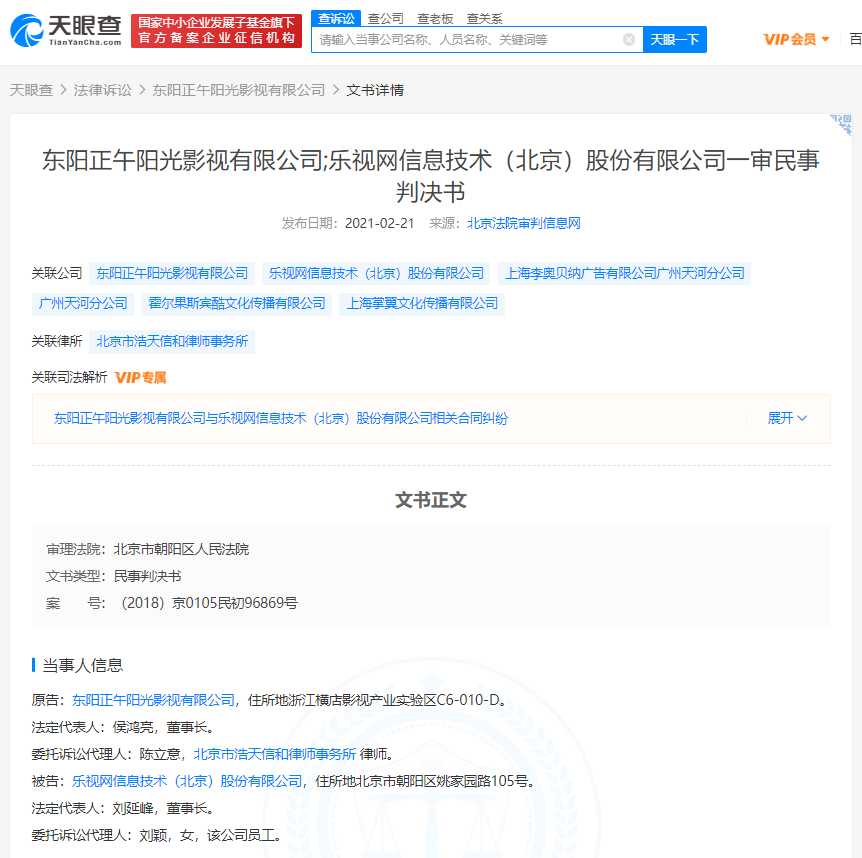Click the 当事人信息 section heading
862x858 pixels.
coord(82,665)
